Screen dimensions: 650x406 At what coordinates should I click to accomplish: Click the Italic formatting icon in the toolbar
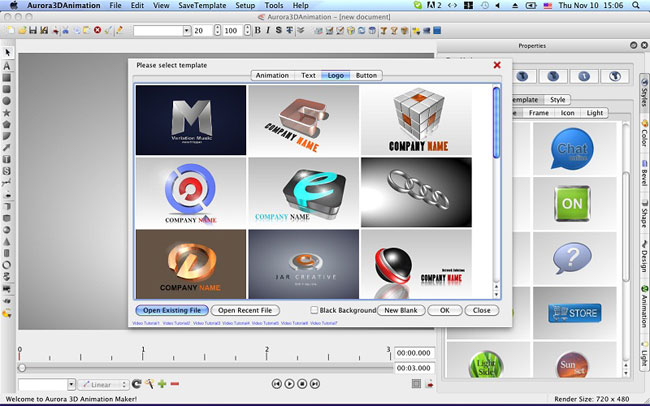267,31
